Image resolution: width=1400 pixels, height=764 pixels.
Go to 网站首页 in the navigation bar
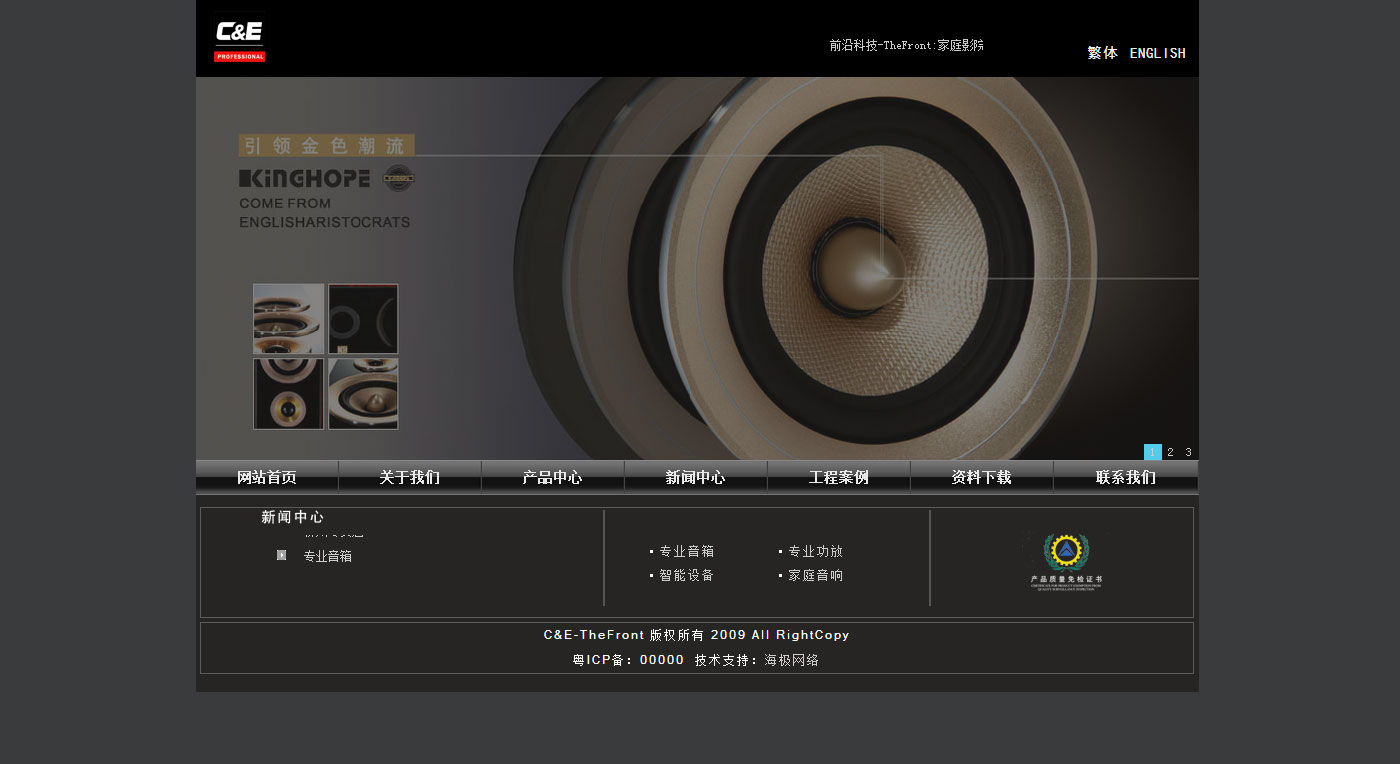267,477
